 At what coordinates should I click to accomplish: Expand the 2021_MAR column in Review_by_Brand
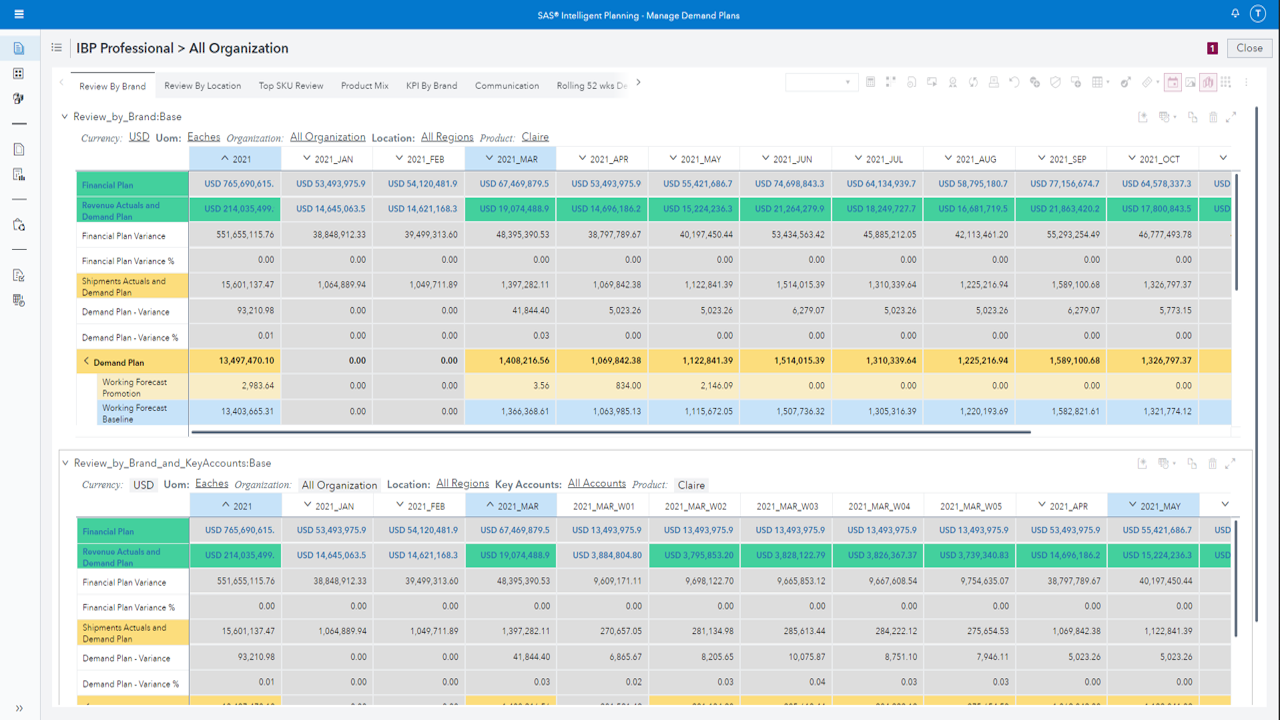click(x=489, y=159)
